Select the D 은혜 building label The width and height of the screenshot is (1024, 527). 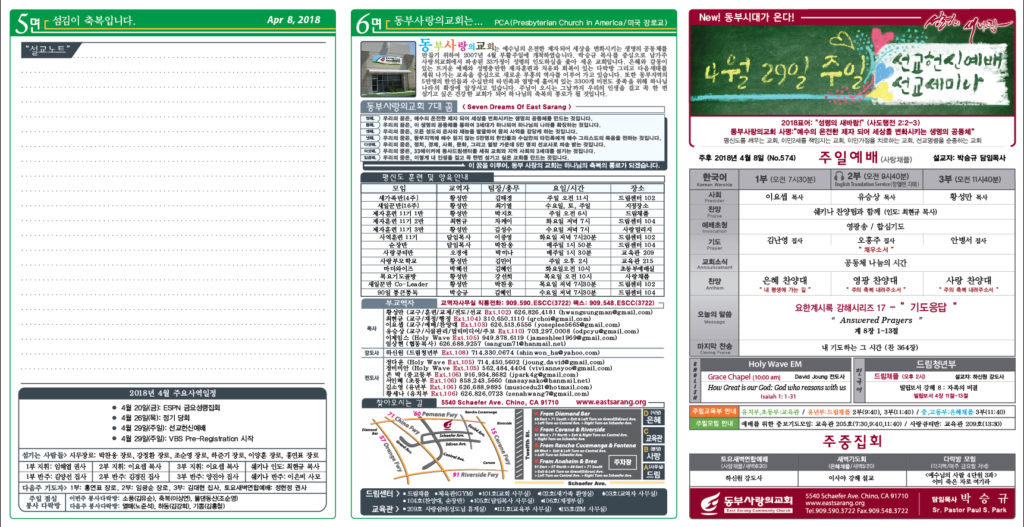[x=652, y=419]
